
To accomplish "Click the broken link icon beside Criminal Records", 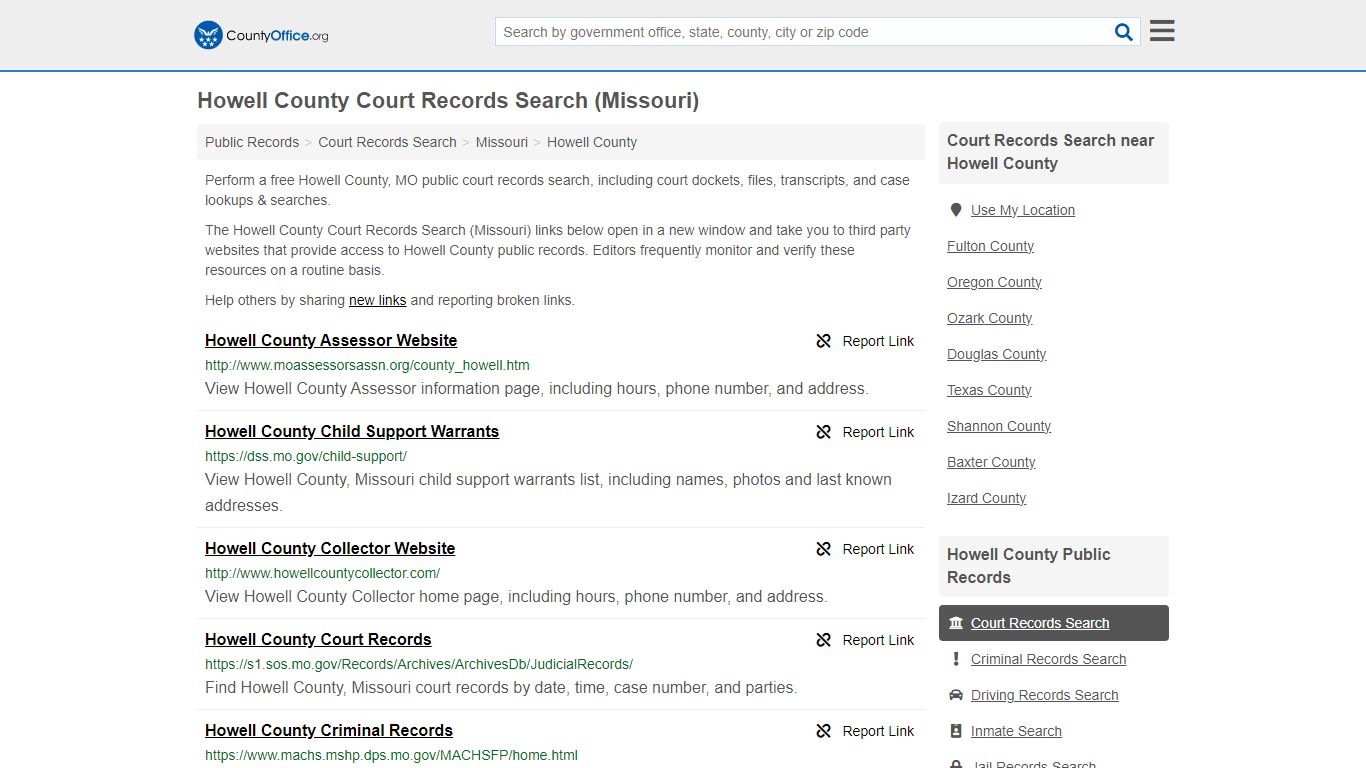I will (823, 731).
